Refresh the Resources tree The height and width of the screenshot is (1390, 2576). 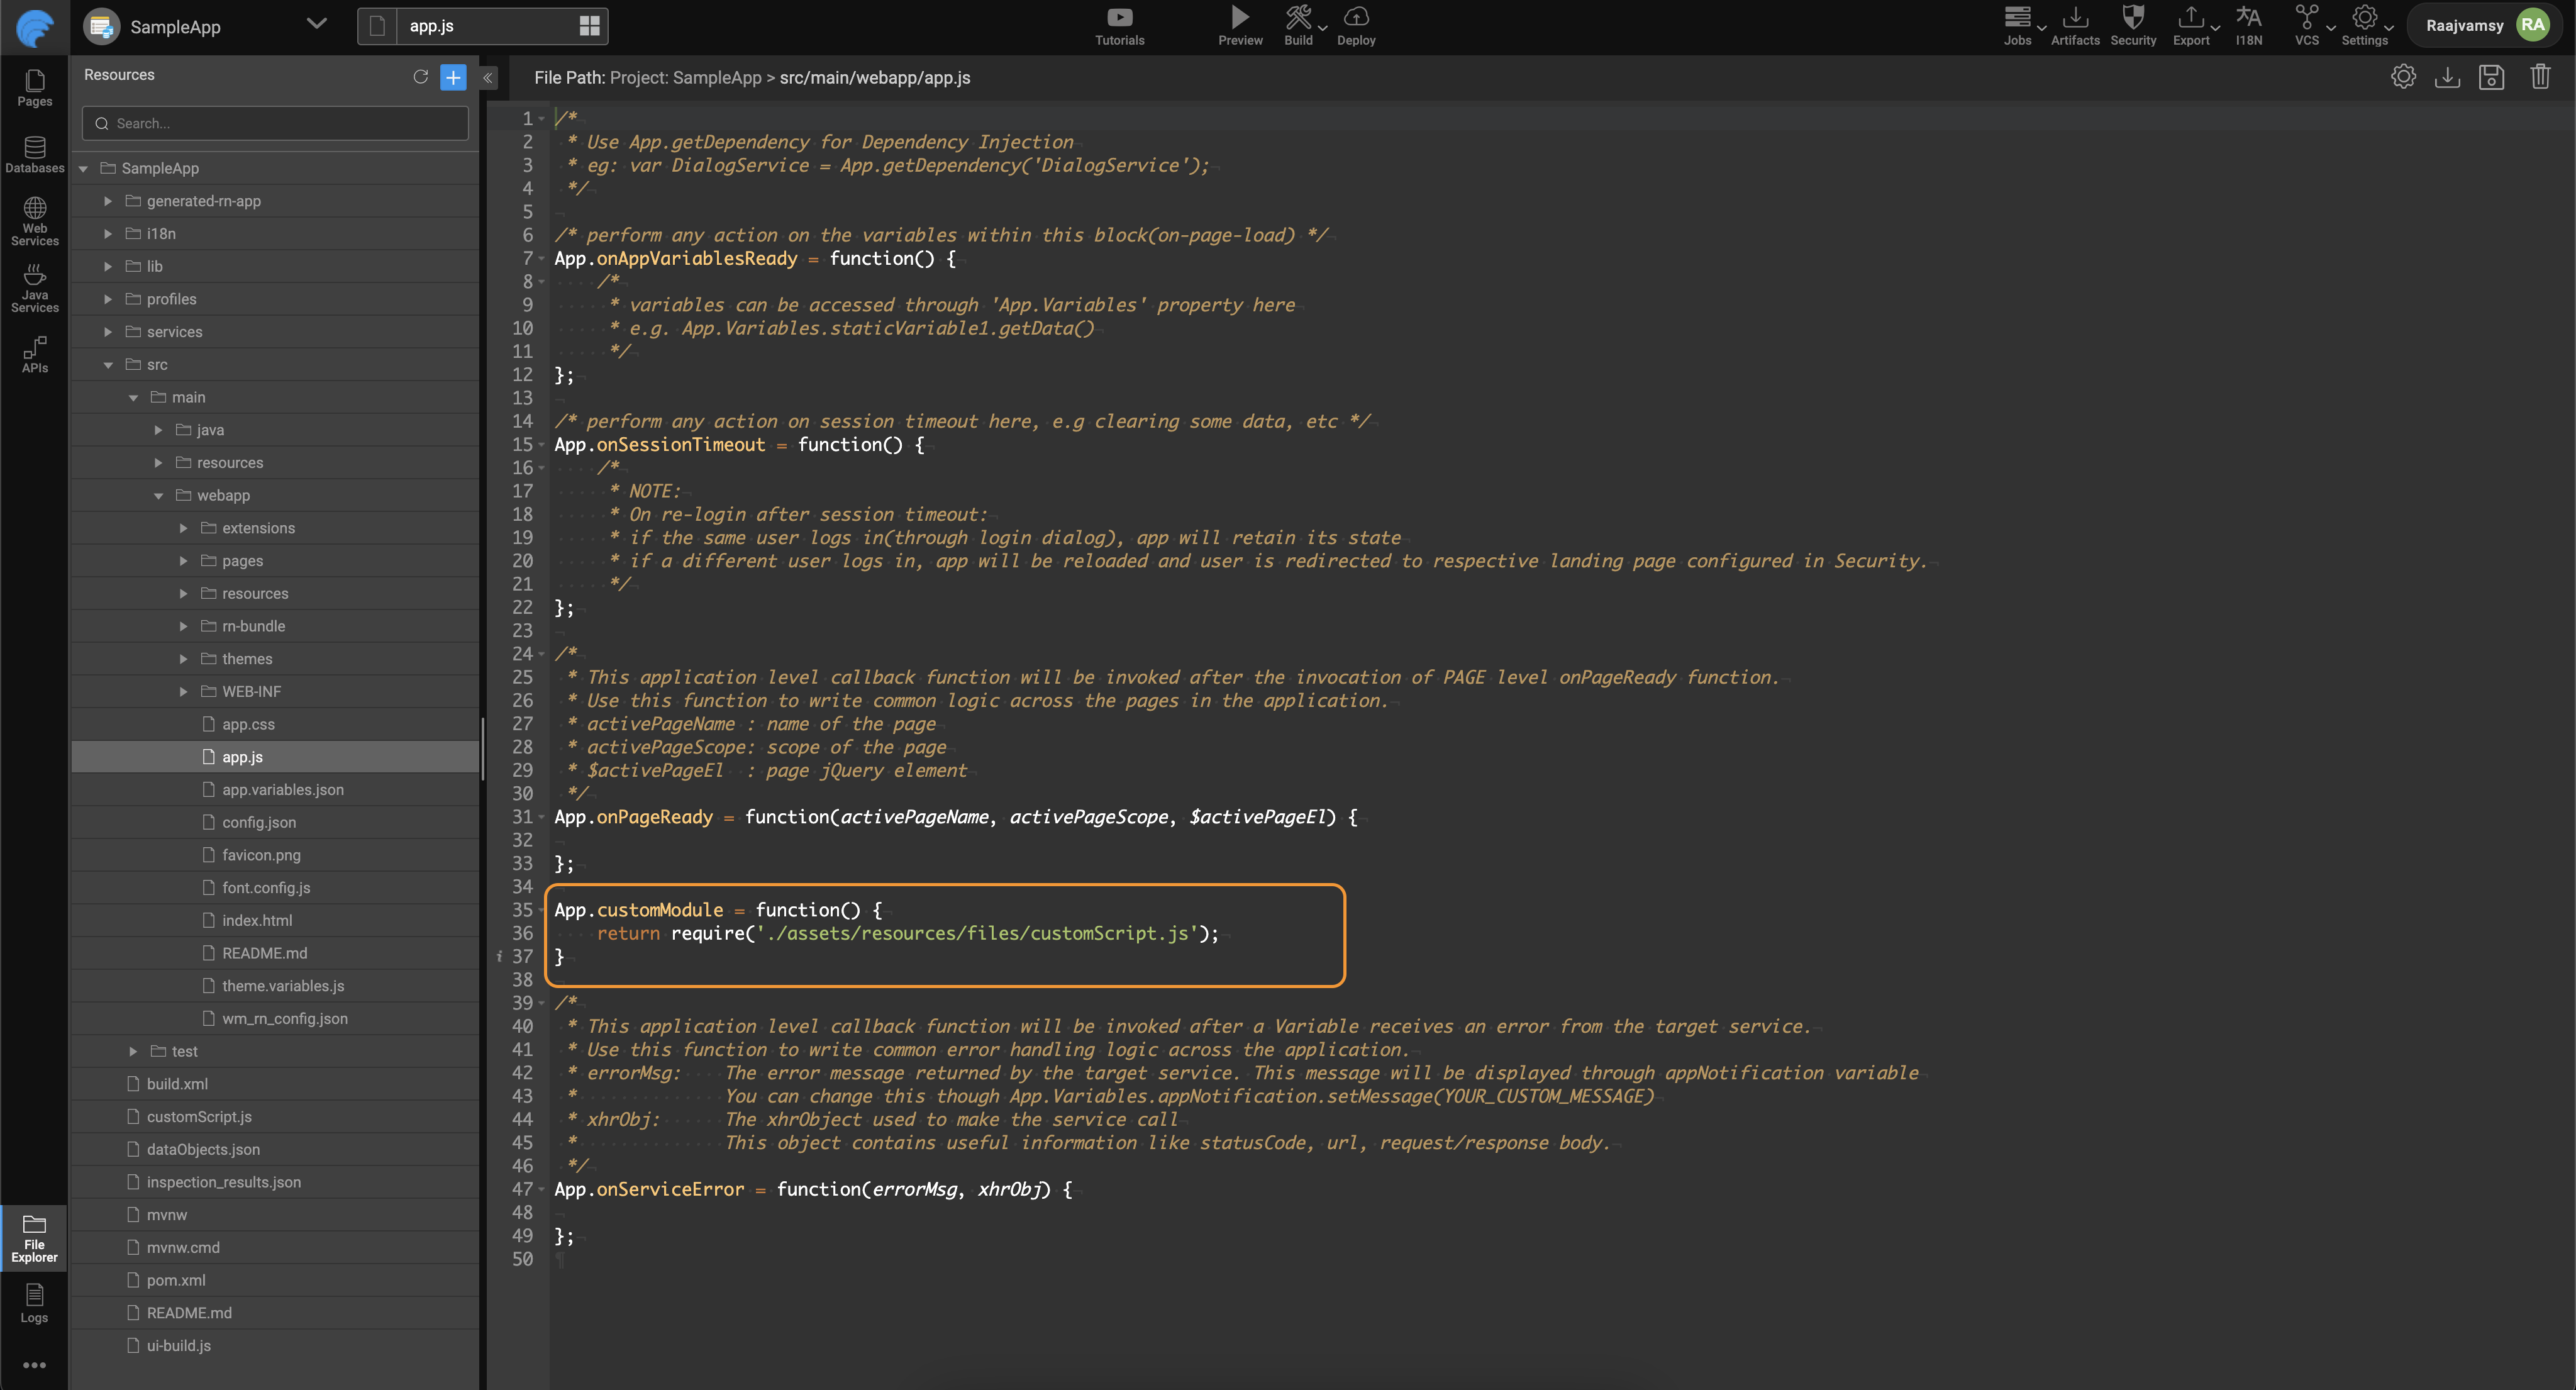[420, 77]
